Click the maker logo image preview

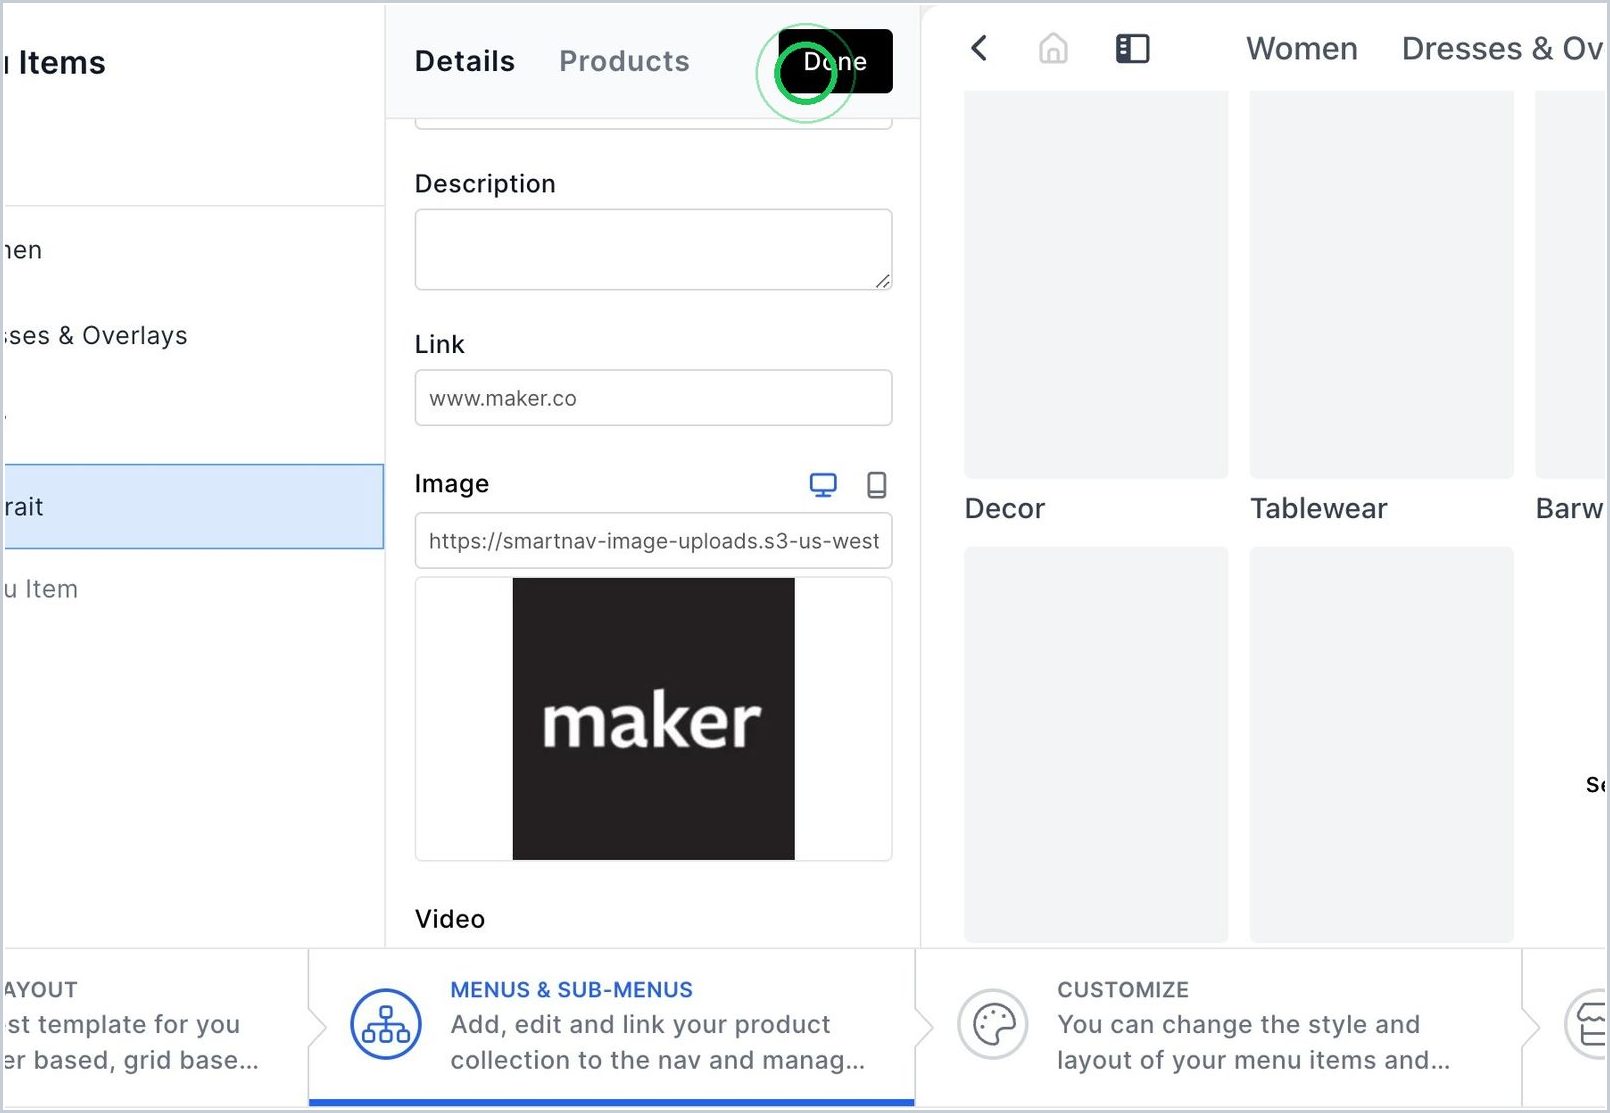click(653, 719)
